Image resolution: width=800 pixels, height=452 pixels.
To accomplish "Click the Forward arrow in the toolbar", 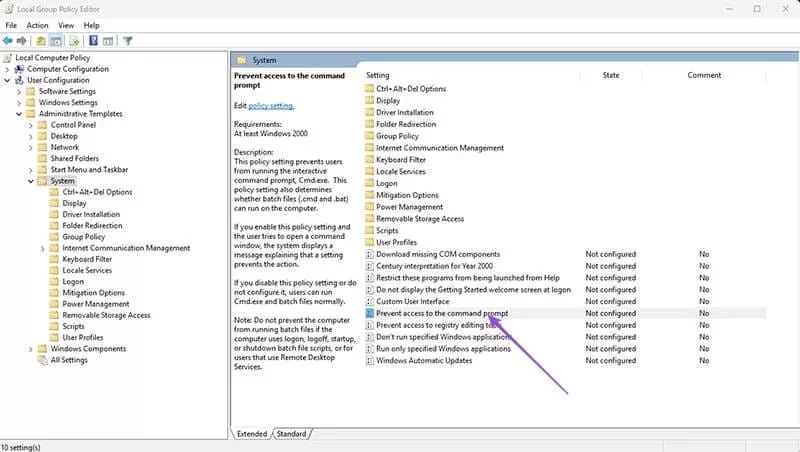I will pyautogui.click(x=21, y=41).
